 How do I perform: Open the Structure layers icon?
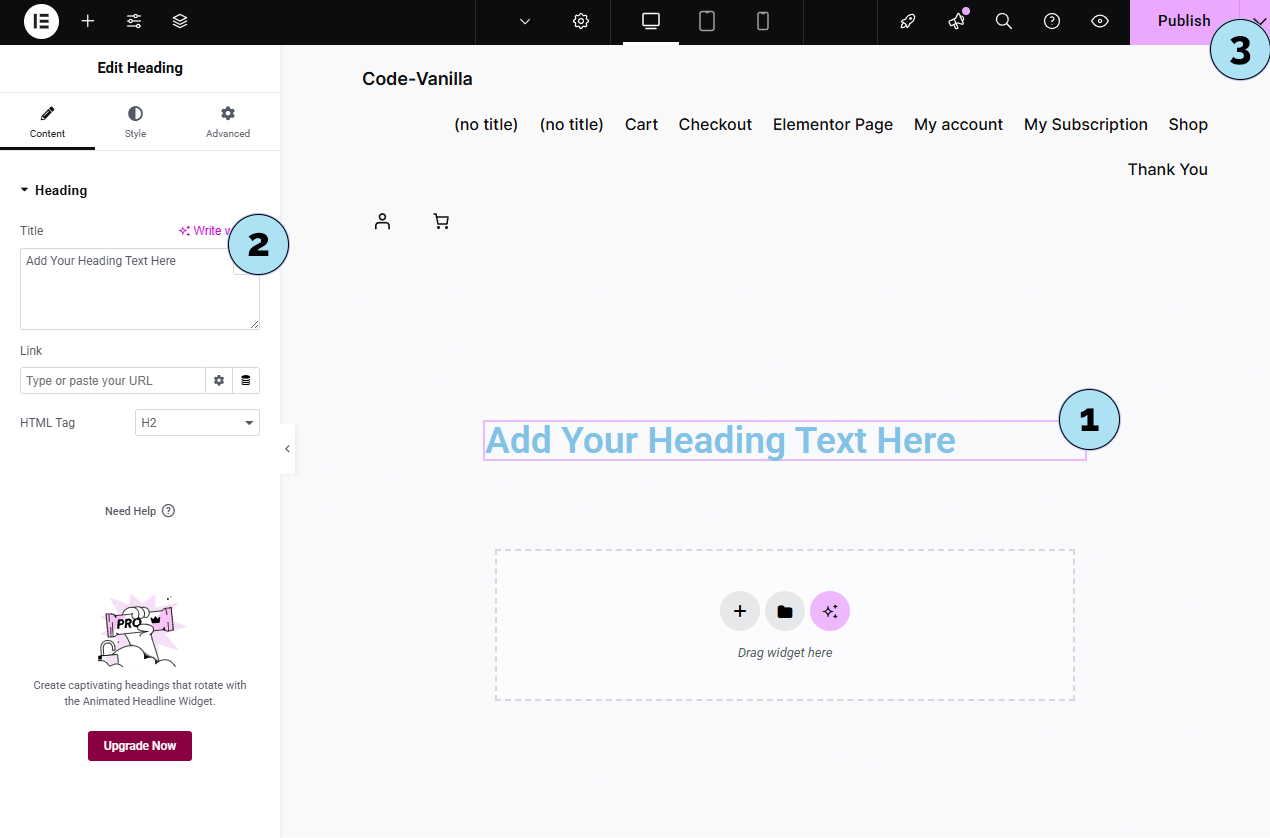coord(180,21)
